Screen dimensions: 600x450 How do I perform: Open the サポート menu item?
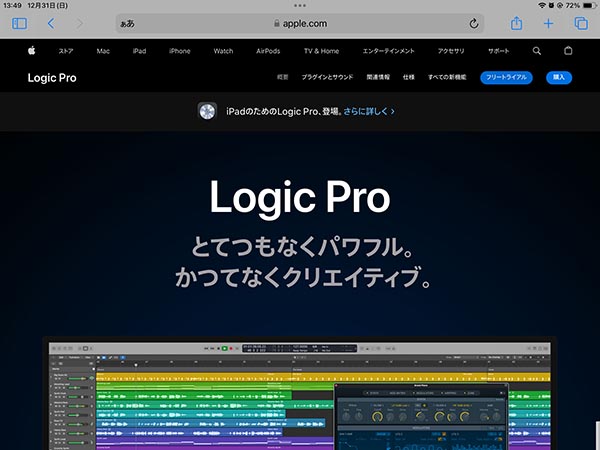[x=498, y=51]
